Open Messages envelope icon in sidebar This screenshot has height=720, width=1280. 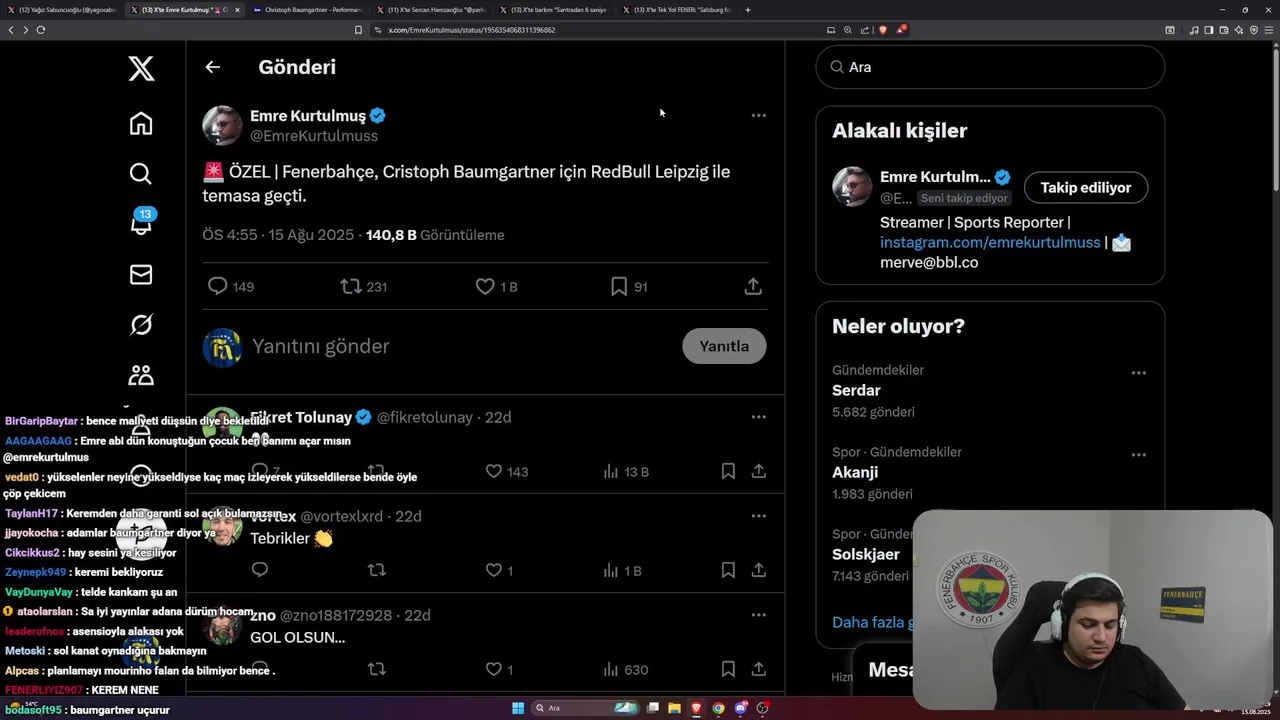(x=141, y=274)
